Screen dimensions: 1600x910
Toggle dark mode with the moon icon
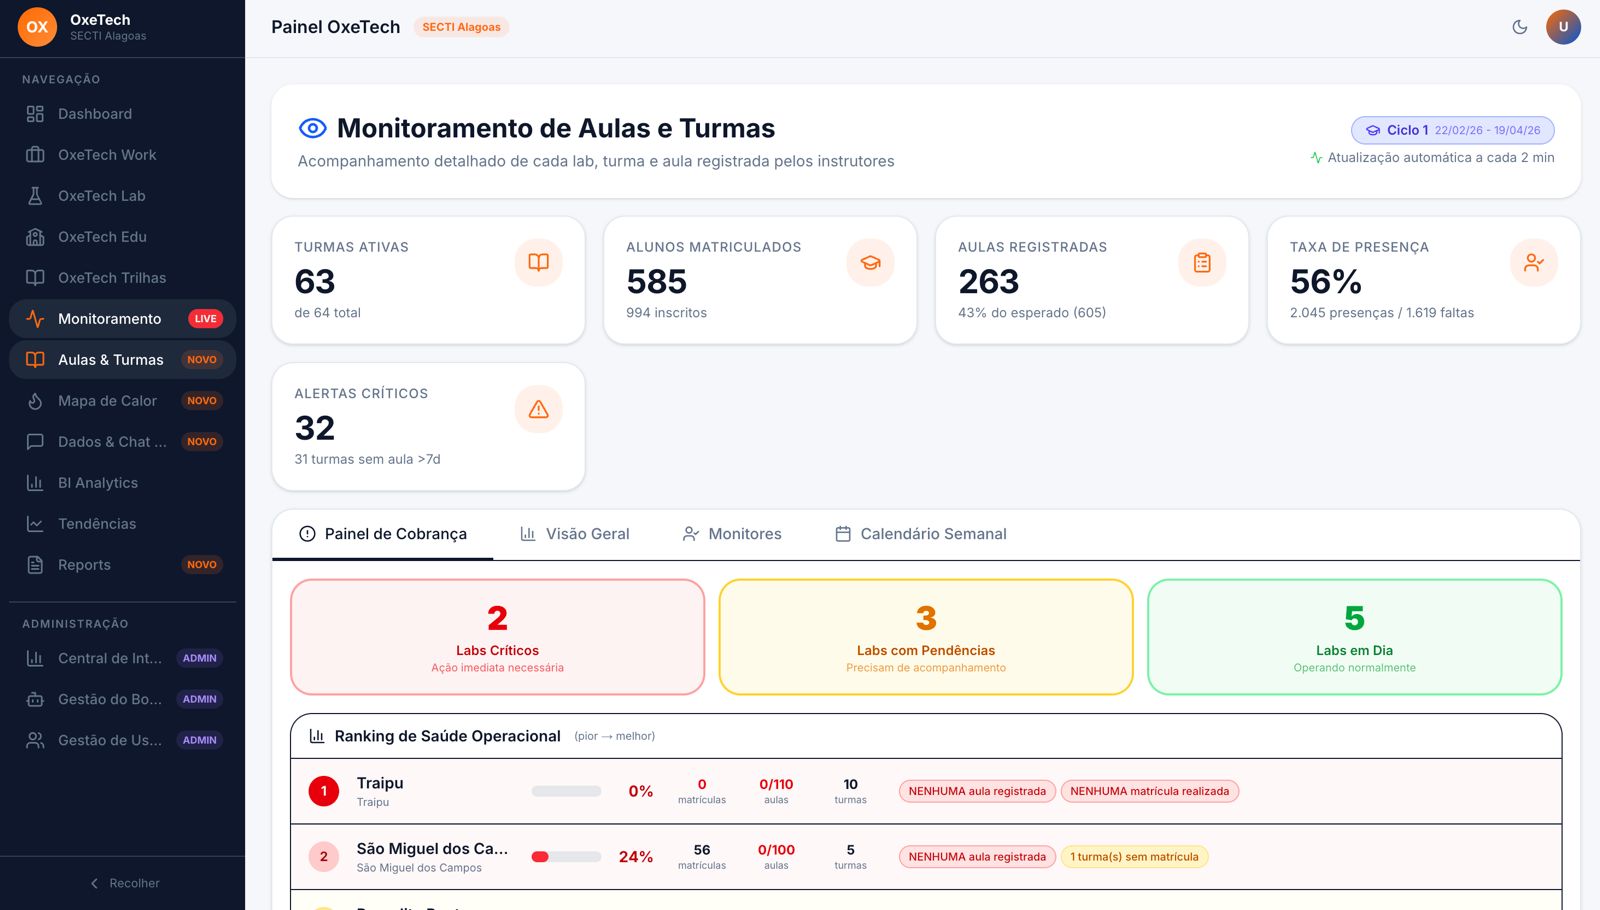coord(1520,28)
